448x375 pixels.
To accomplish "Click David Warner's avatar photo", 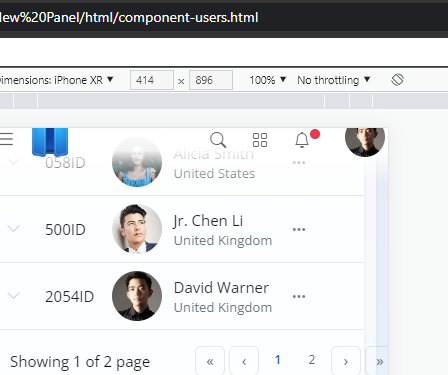I will tap(137, 296).
